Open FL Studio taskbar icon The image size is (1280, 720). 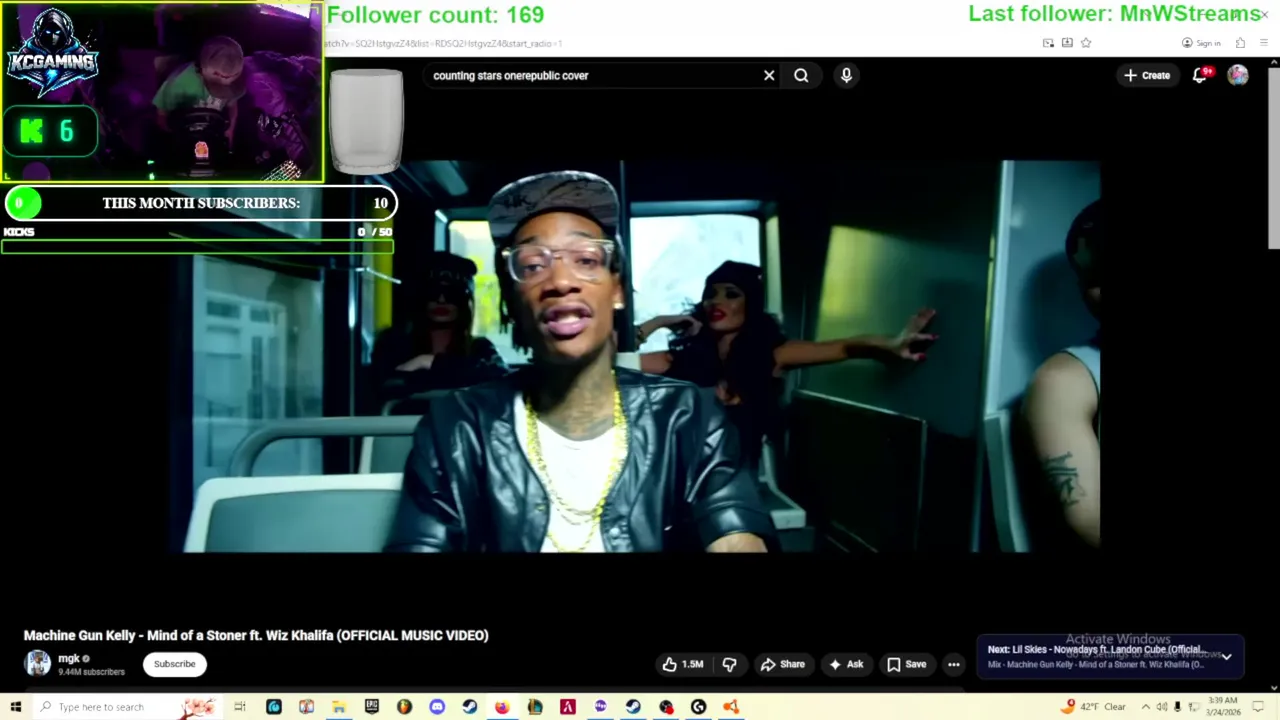click(404, 707)
